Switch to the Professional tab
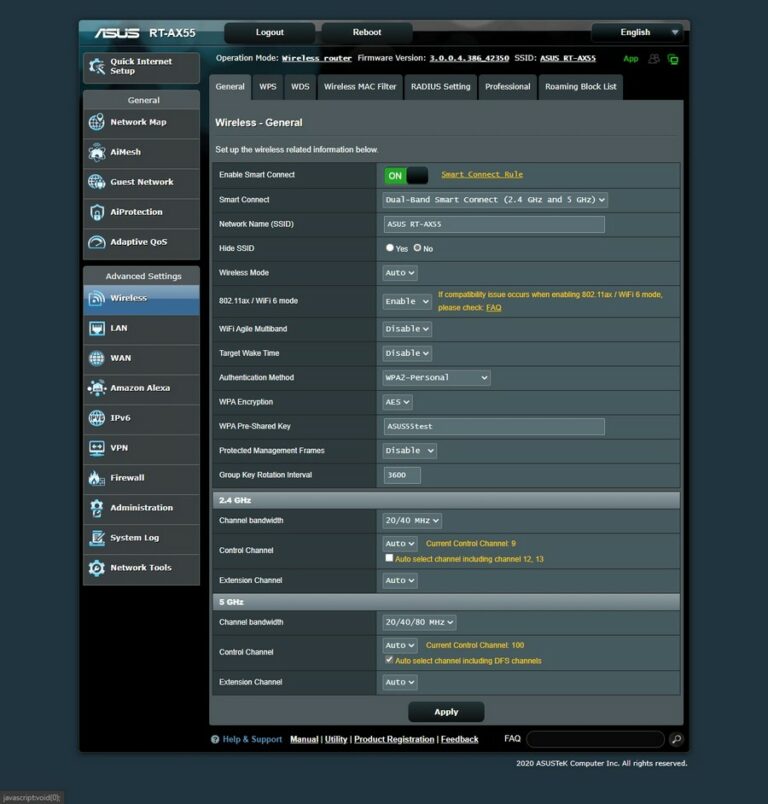The width and height of the screenshot is (768, 804). click(x=508, y=87)
